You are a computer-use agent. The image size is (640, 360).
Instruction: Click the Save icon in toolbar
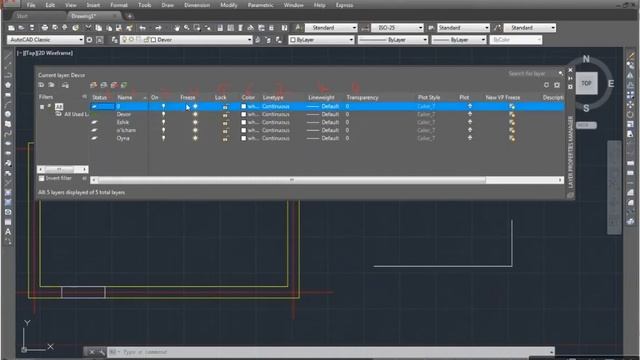pyautogui.click(x=31, y=28)
